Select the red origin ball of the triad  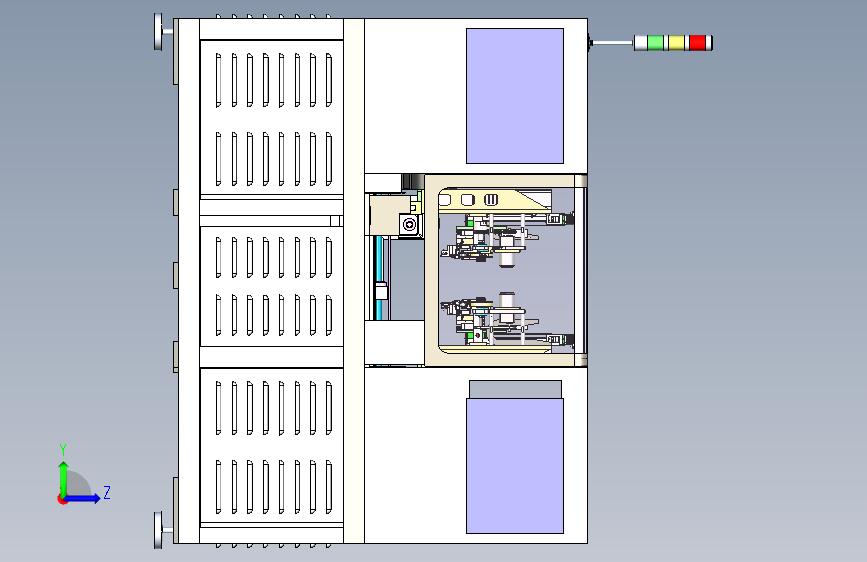62,499
